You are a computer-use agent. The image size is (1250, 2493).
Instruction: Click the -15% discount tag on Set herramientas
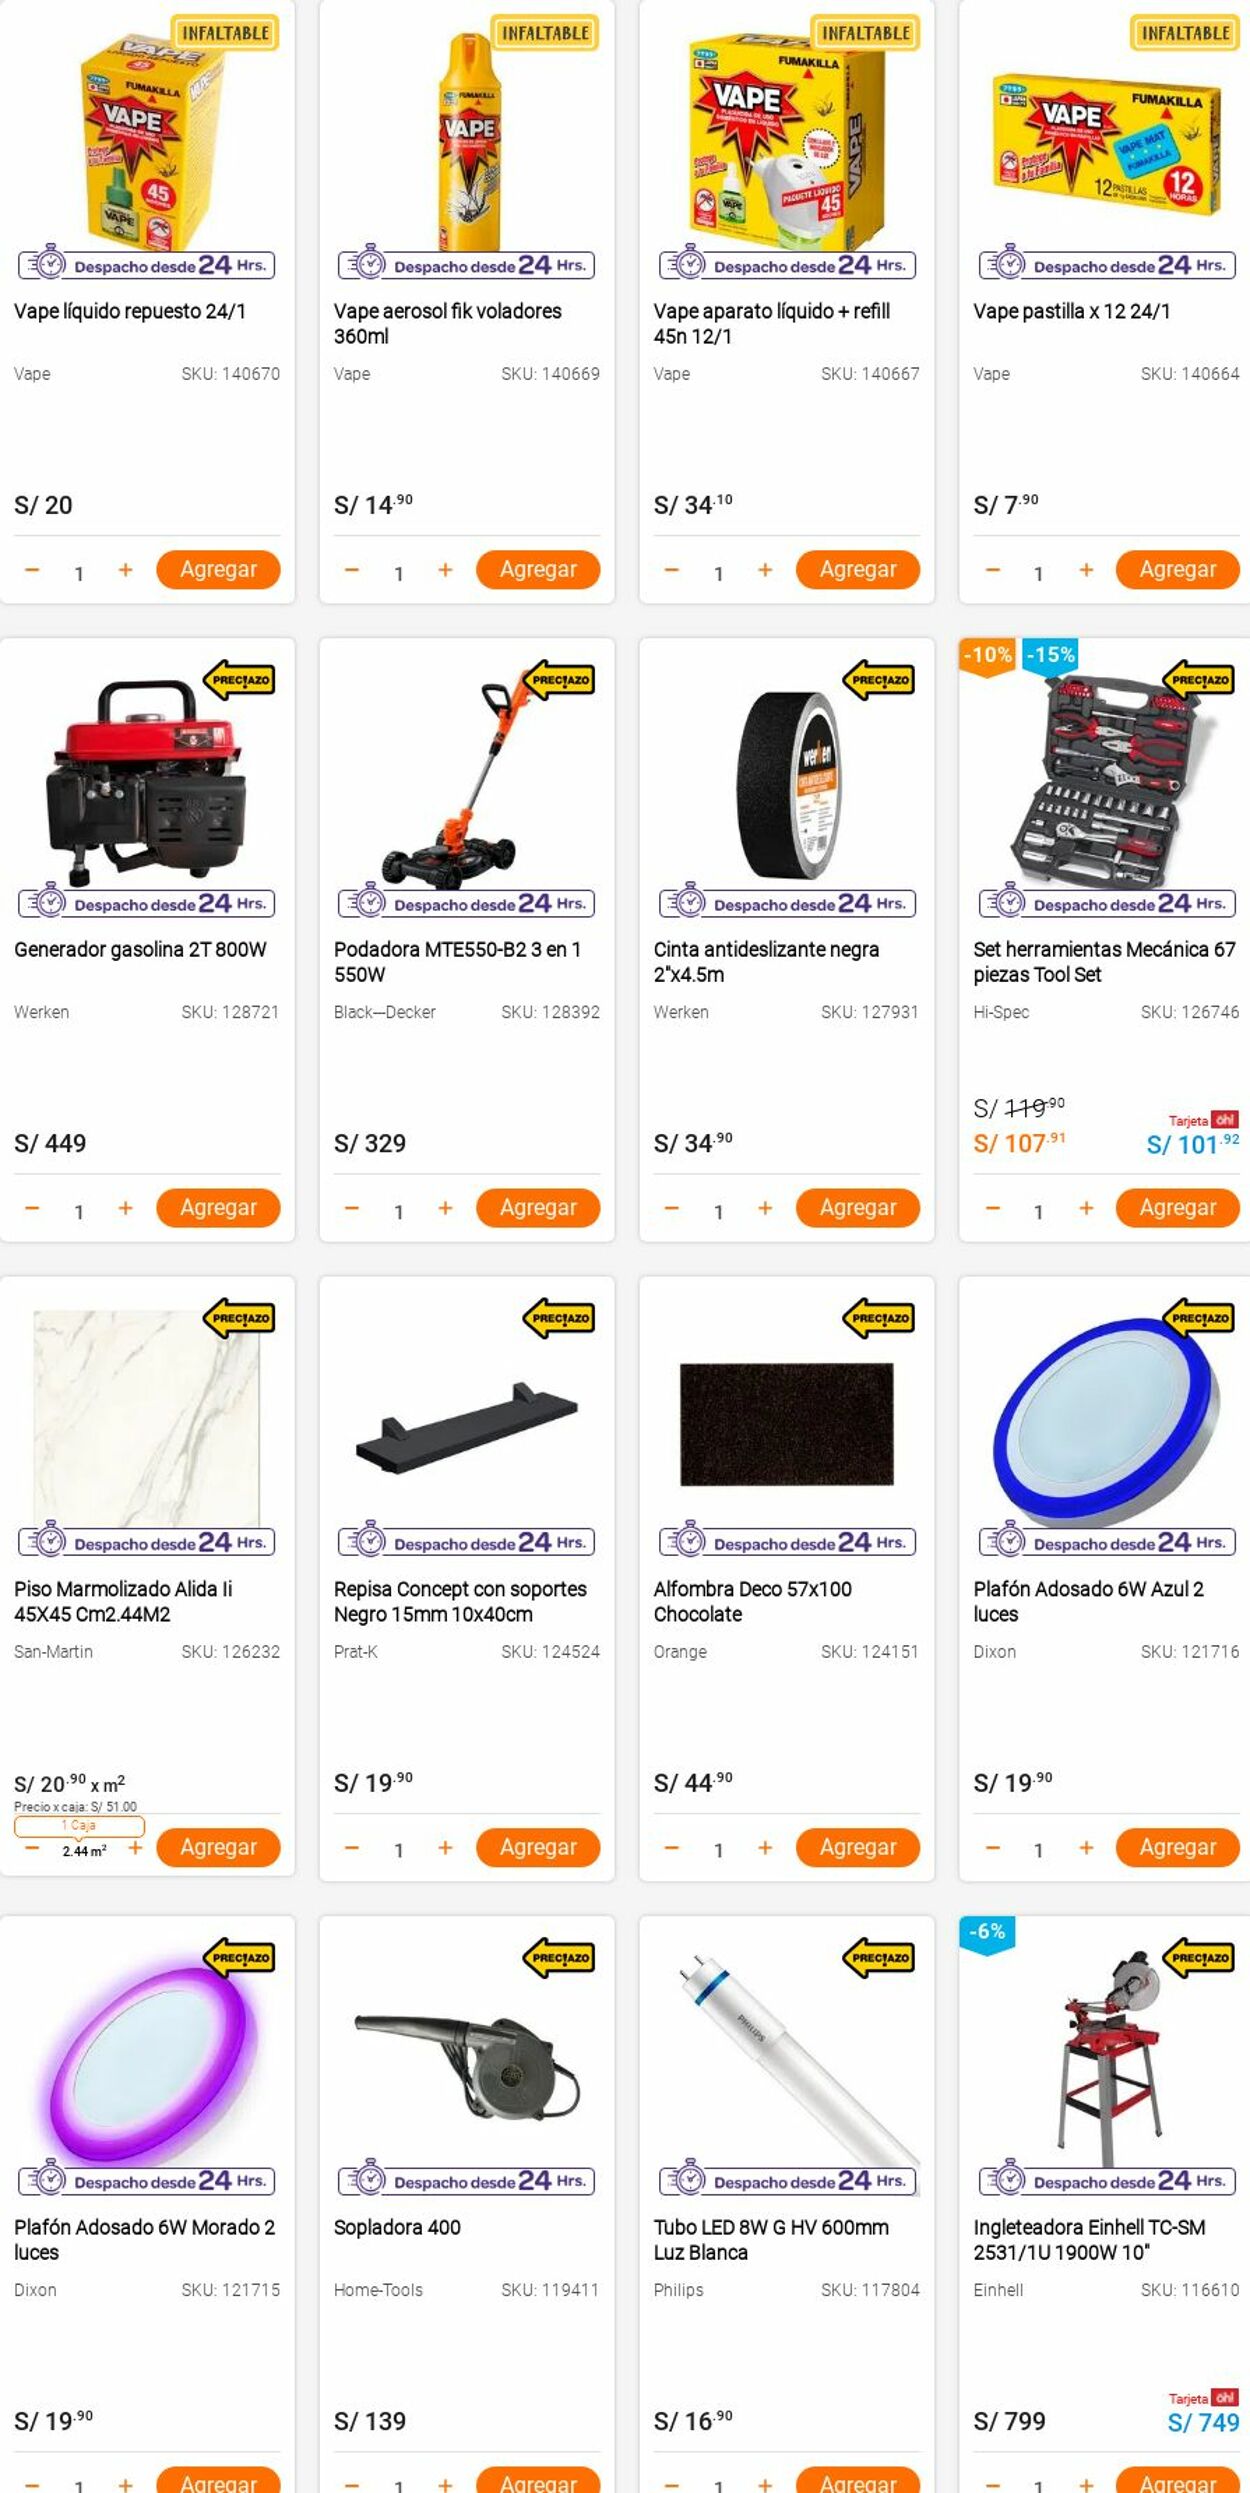click(x=1050, y=655)
